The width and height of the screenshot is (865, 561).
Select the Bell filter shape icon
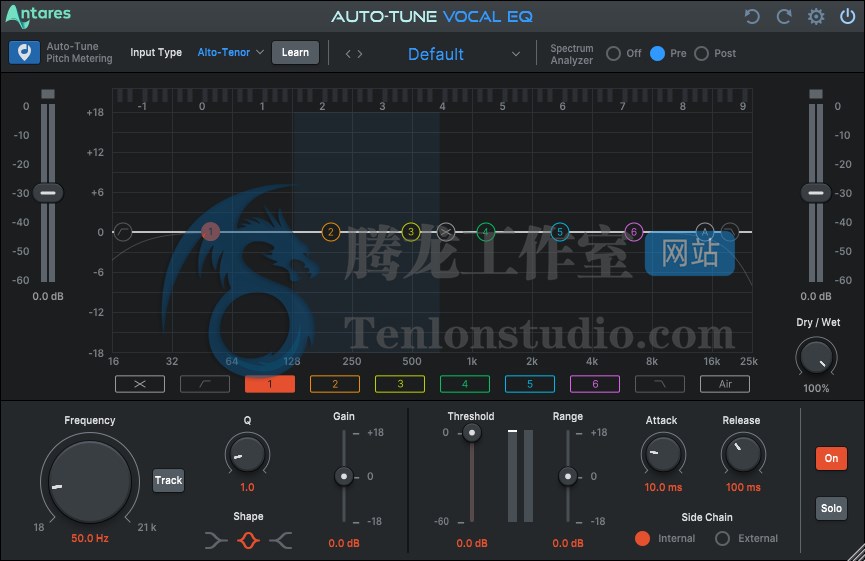pos(248,541)
